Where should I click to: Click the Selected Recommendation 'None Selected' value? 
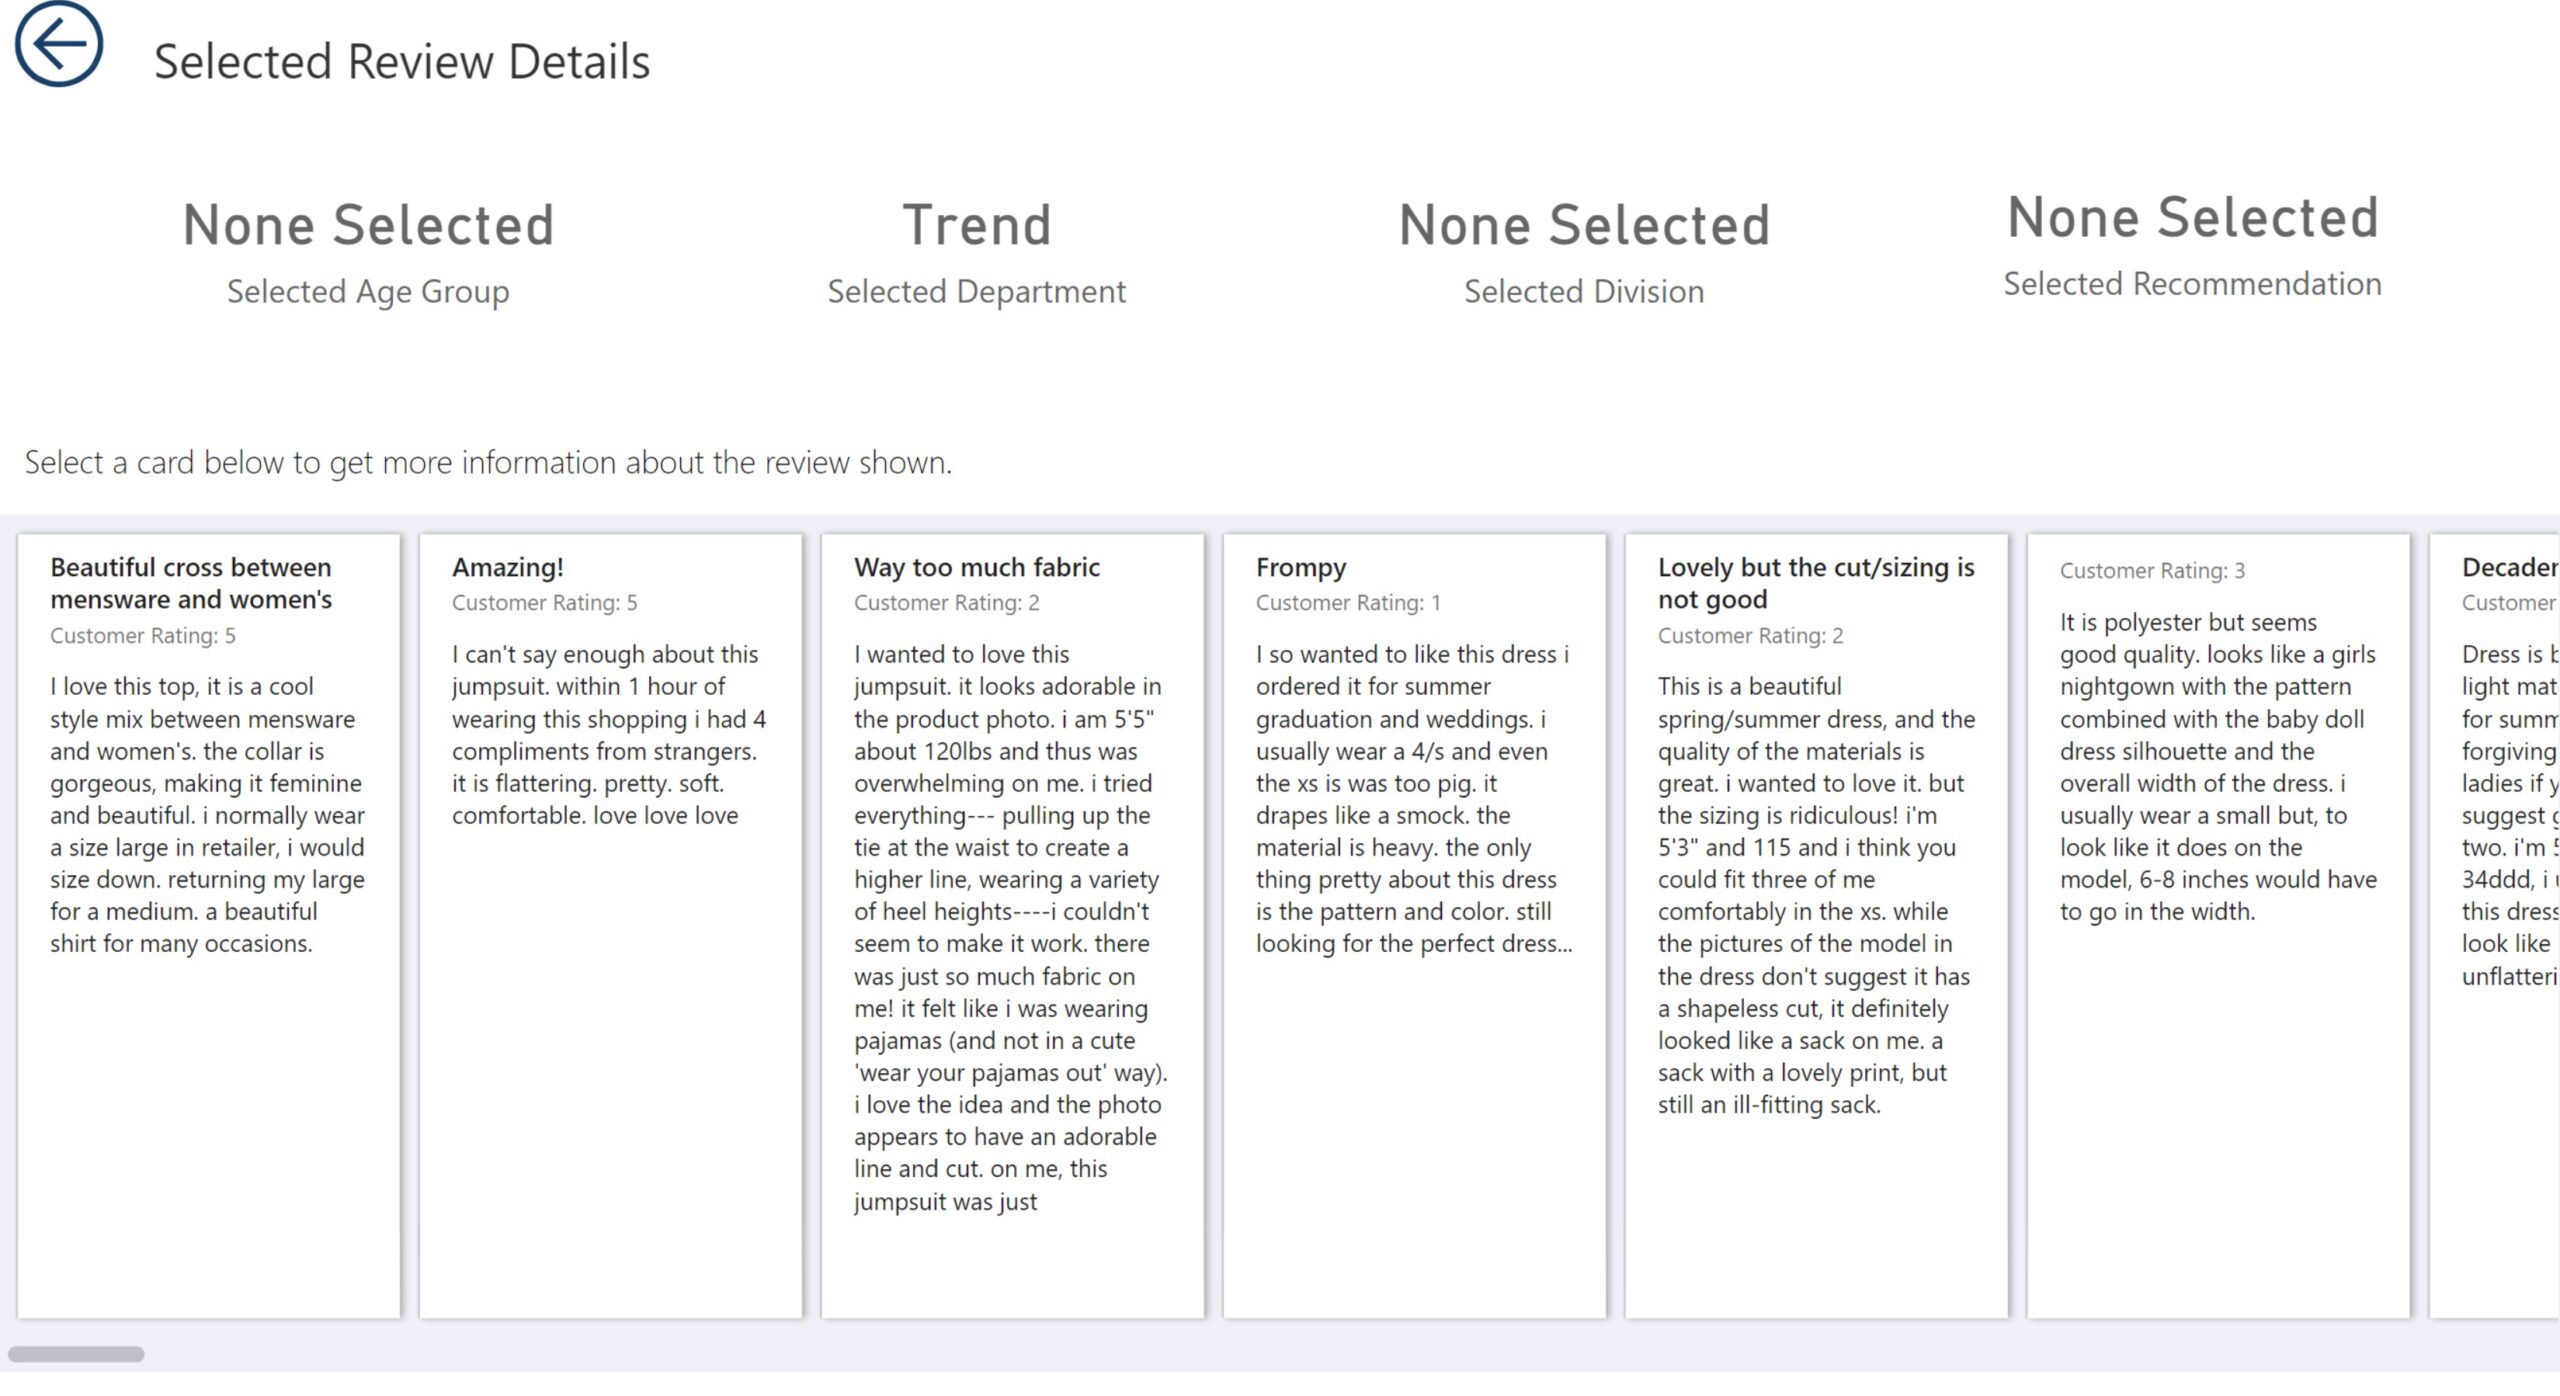(2193, 217)
